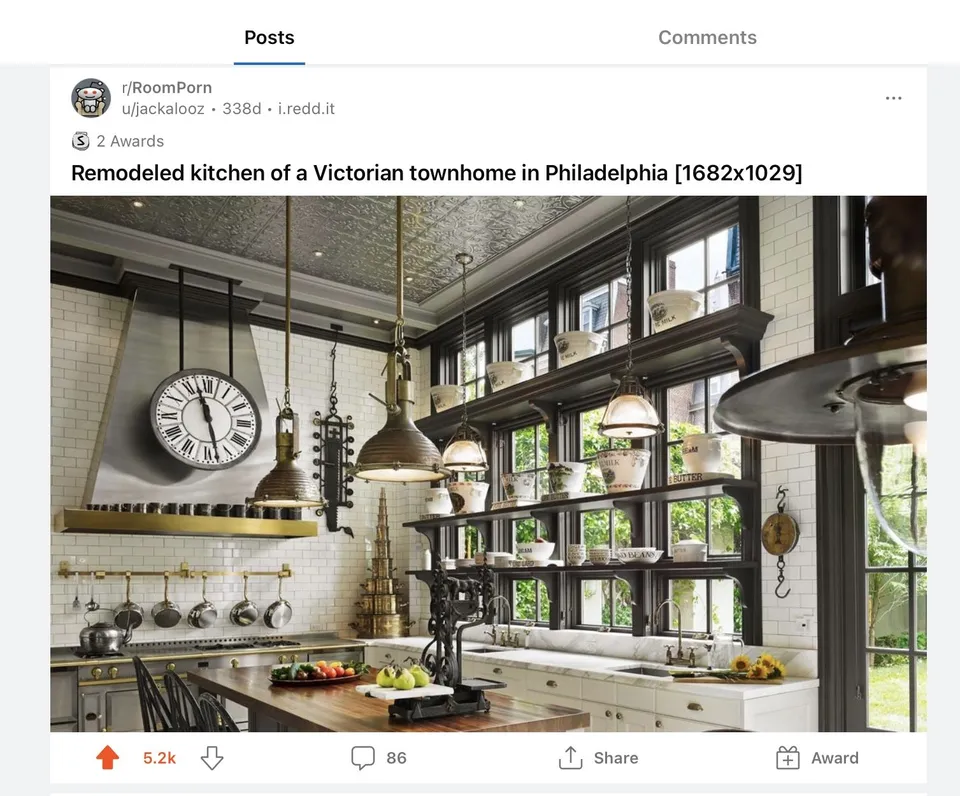Select the Posts tab
The image size is (960, 796).
pyautogui.click(x=269, y=37)
